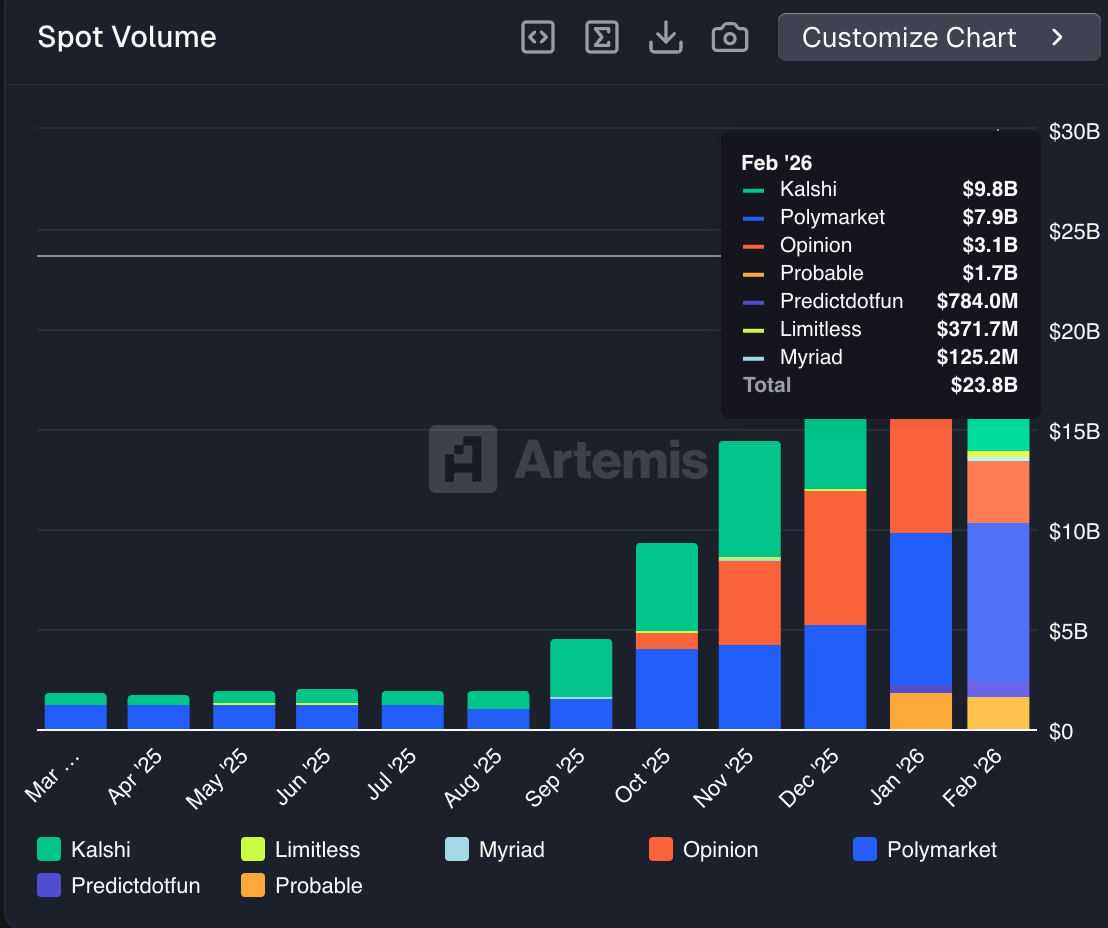Click the download data icon
The height and width of the screenshot is (928, 1108).
click(x=666, y=38)
